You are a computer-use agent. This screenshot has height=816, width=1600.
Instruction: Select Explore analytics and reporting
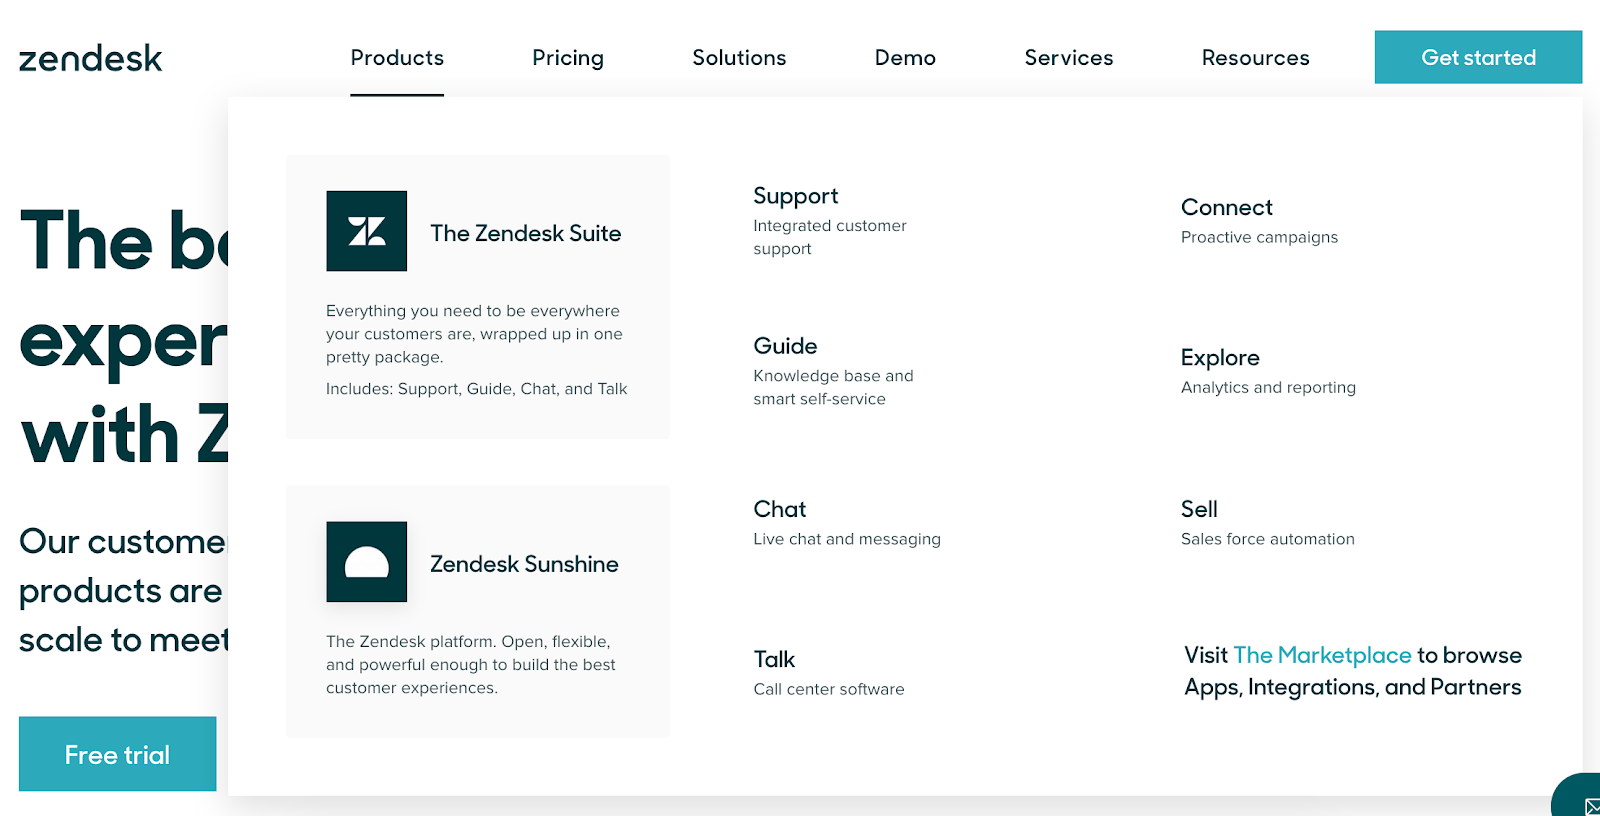point(1220,358)
